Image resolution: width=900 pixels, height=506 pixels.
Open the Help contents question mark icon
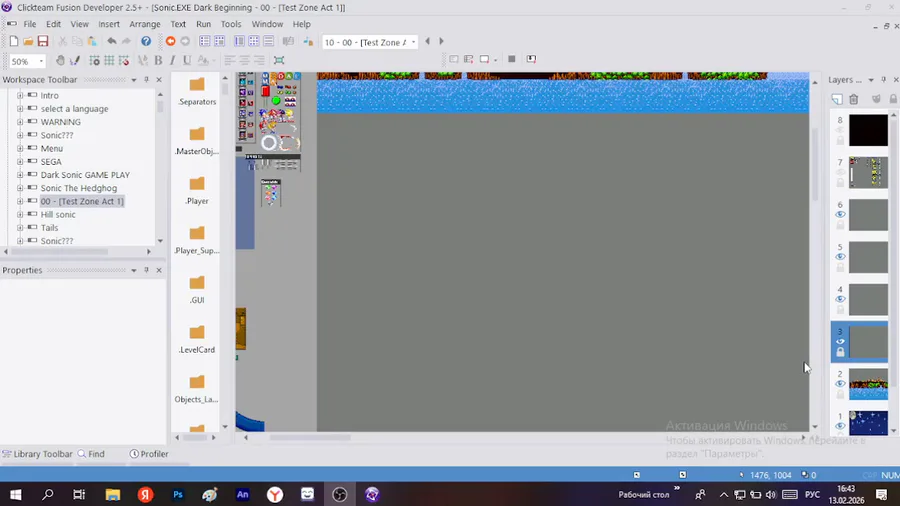tap(146, 41)
